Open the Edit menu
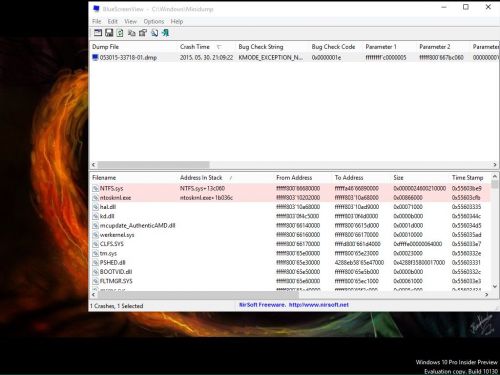This screenshot has width=500, height=375. pyautogui.click(x=113, y=21)
